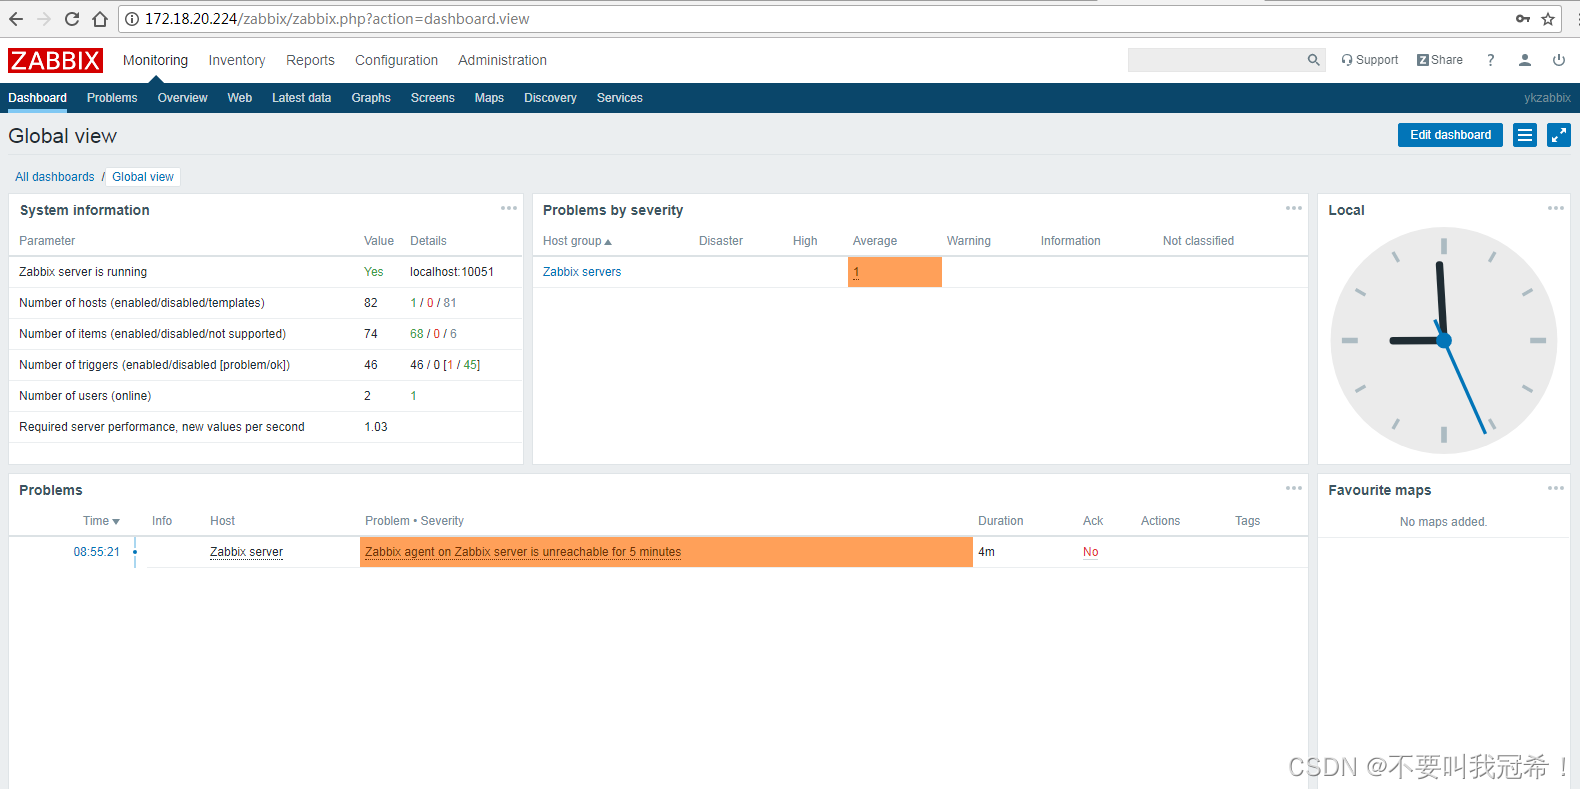The width and height of the screenshot is (1580, 789).
Task: Click problem time 08:55:21
Action: coord(96,552)
